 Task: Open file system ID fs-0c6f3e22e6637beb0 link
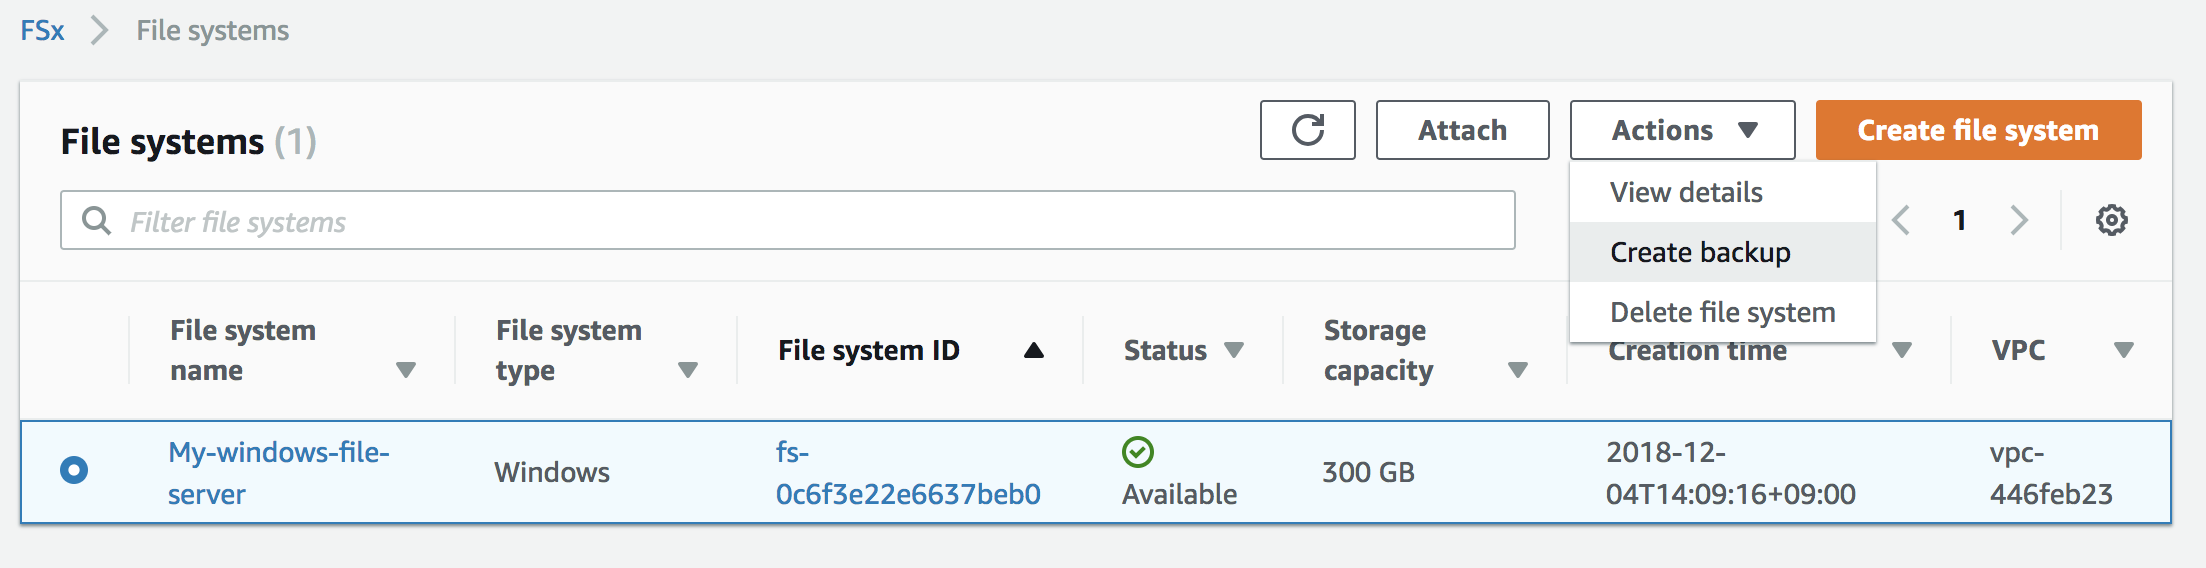click(908, 473)
